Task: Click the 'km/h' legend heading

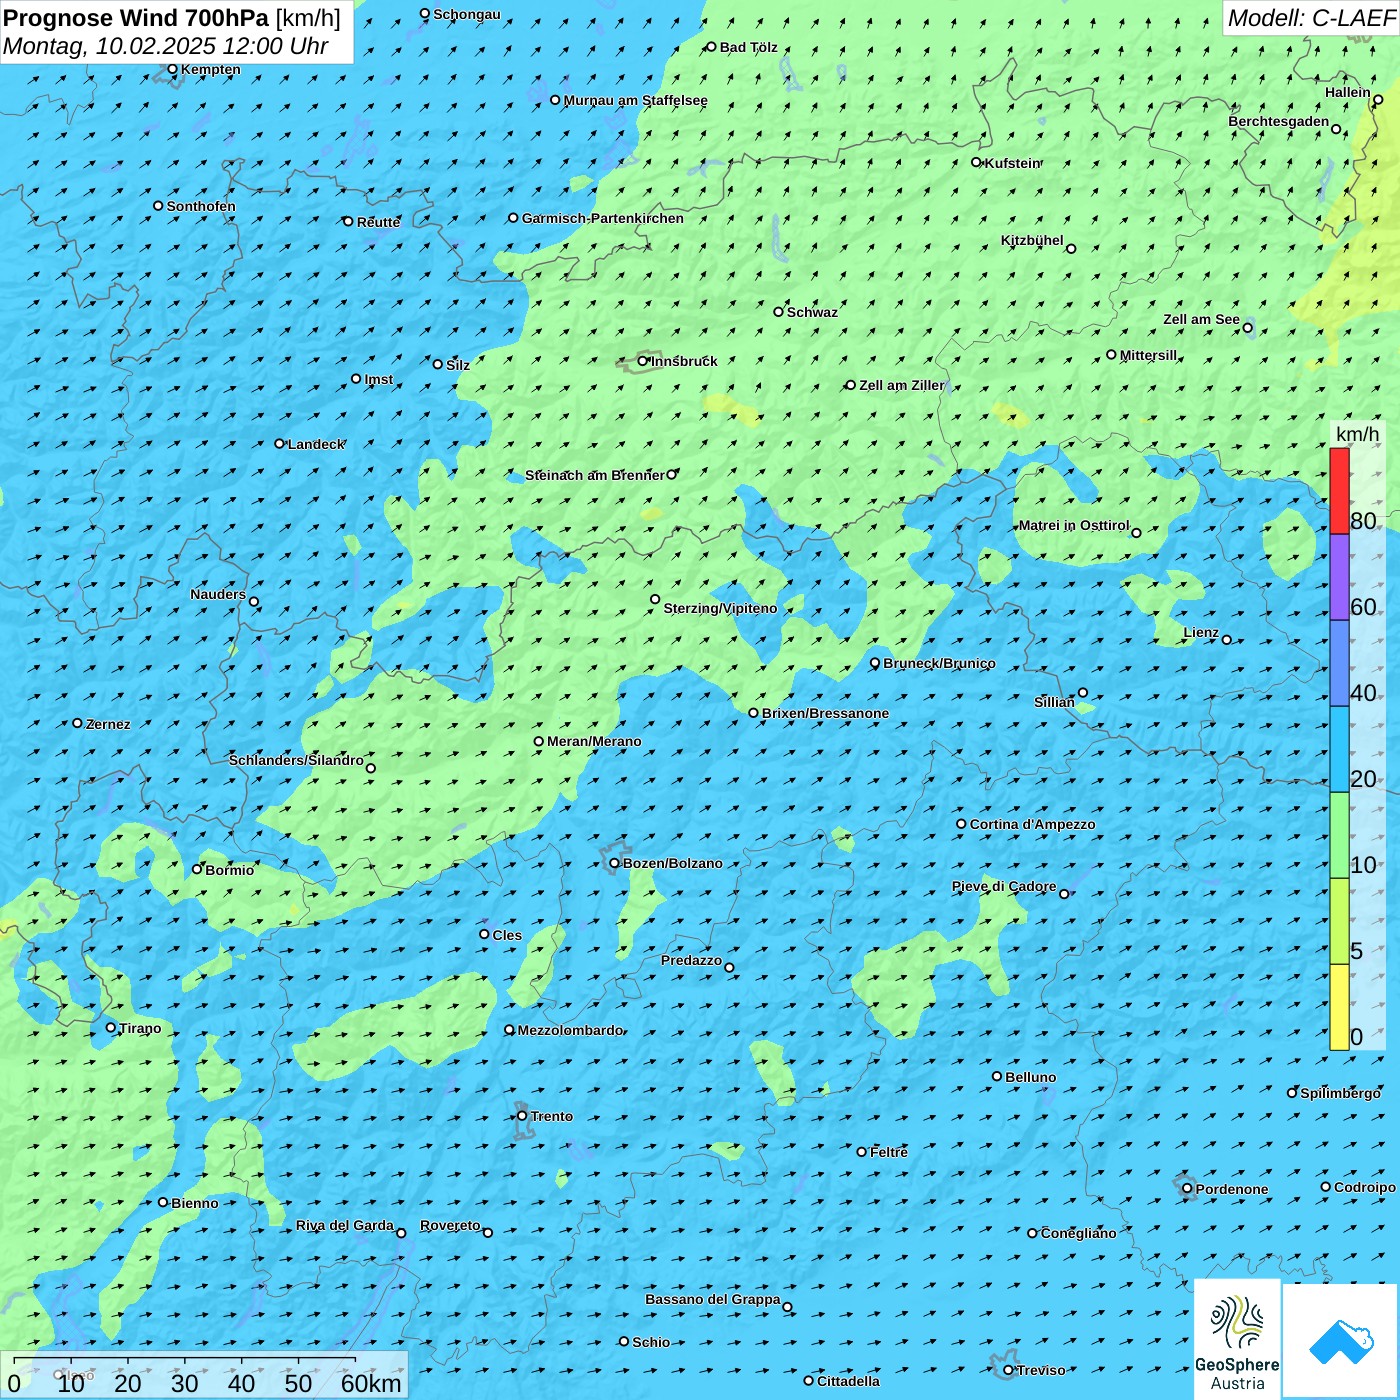Action: point(1358,434)
